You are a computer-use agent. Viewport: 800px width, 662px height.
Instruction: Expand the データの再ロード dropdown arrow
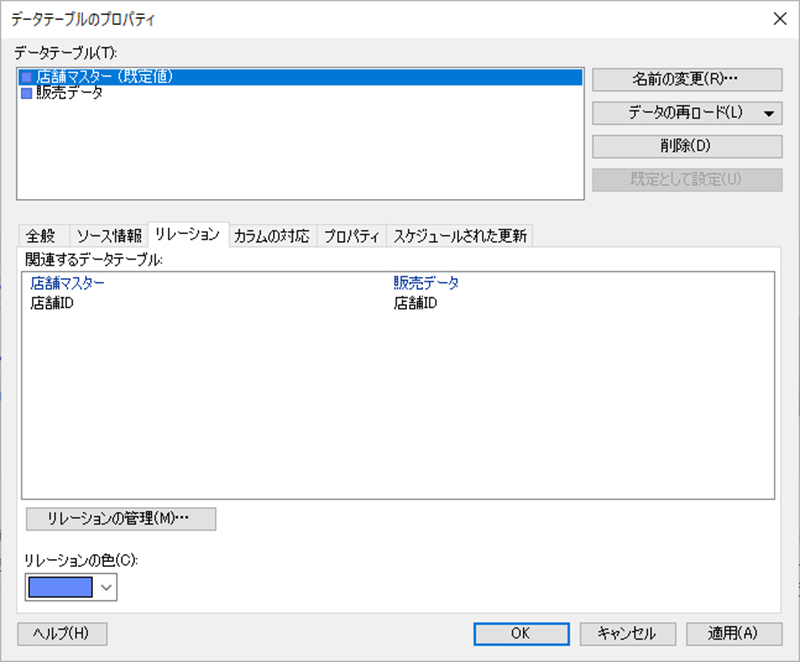coord(769,113)
